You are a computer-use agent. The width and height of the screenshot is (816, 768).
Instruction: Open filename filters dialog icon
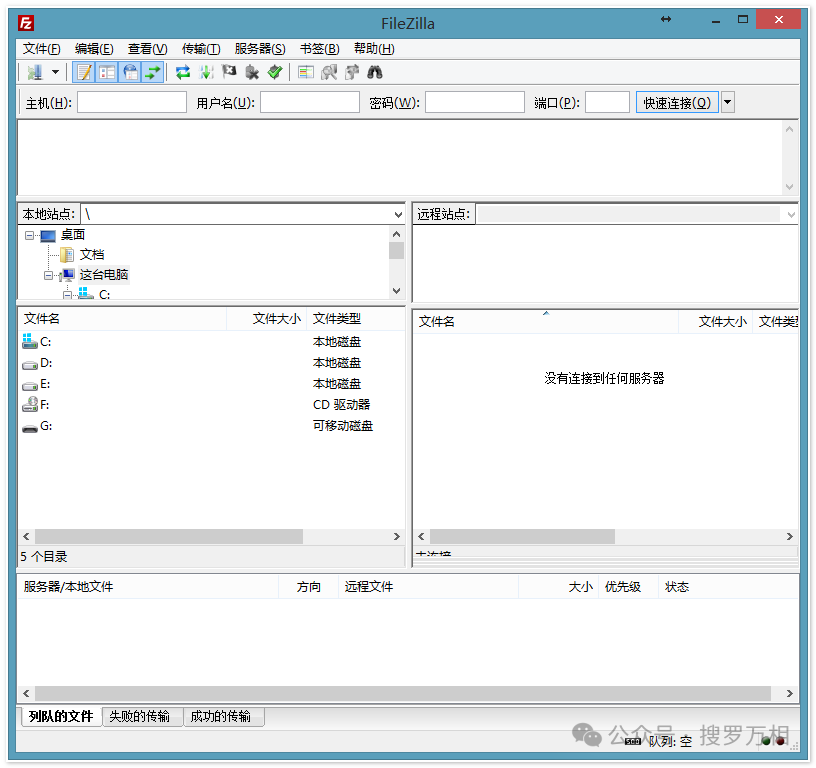pos(306,72)
